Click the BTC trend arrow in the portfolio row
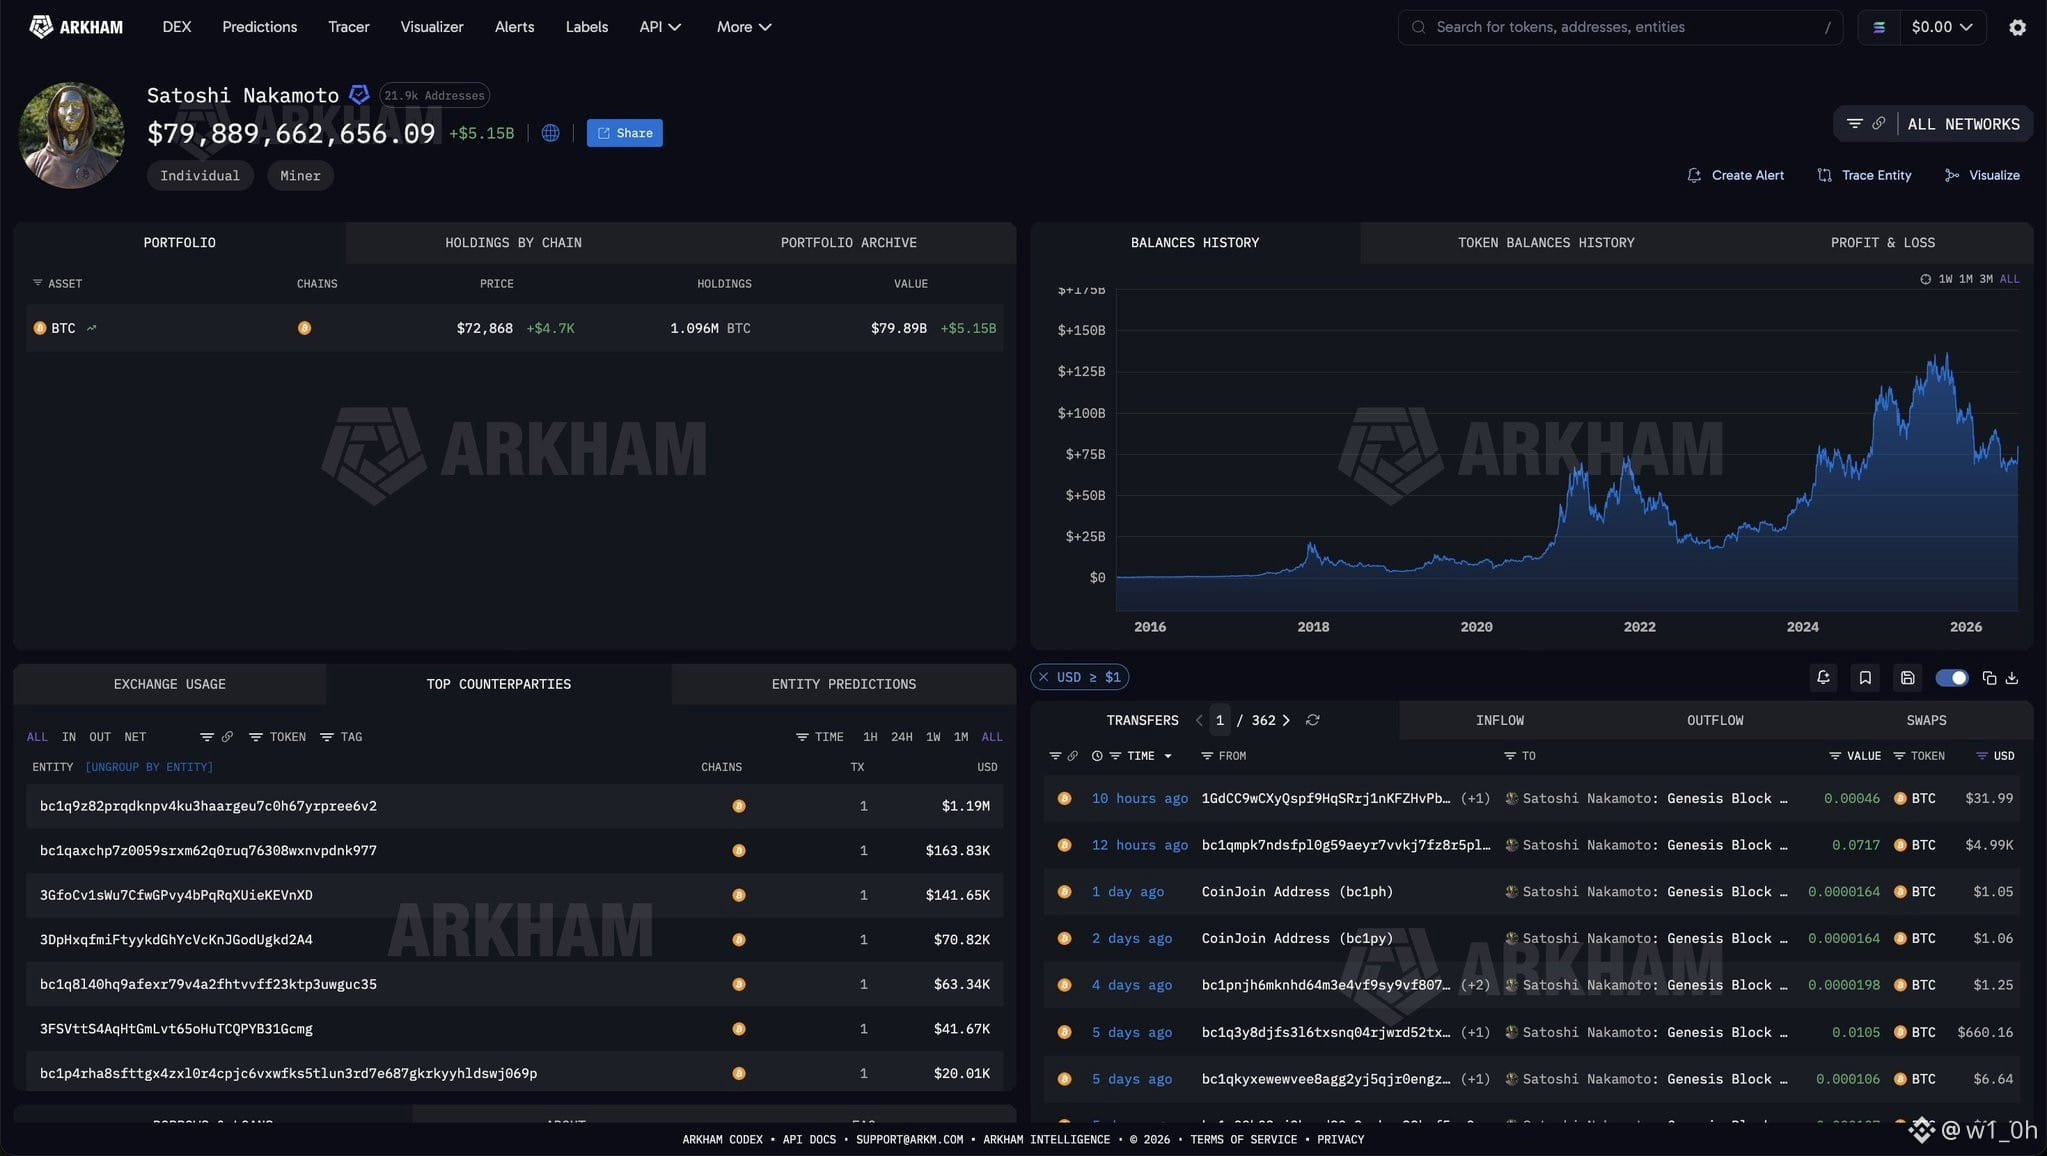 [91, 328]
